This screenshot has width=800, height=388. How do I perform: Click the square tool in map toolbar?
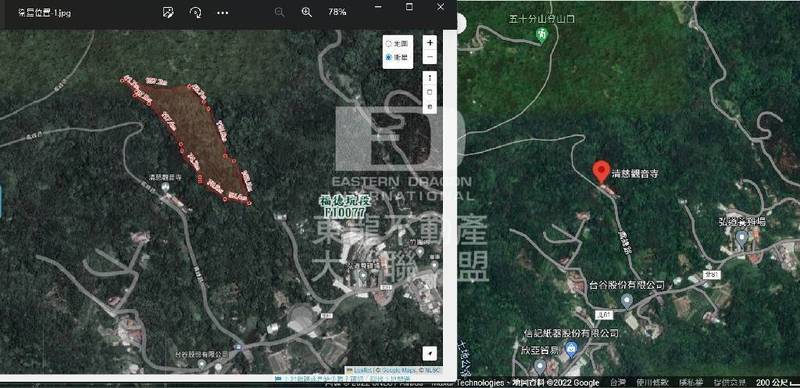[x=430, y=92]
